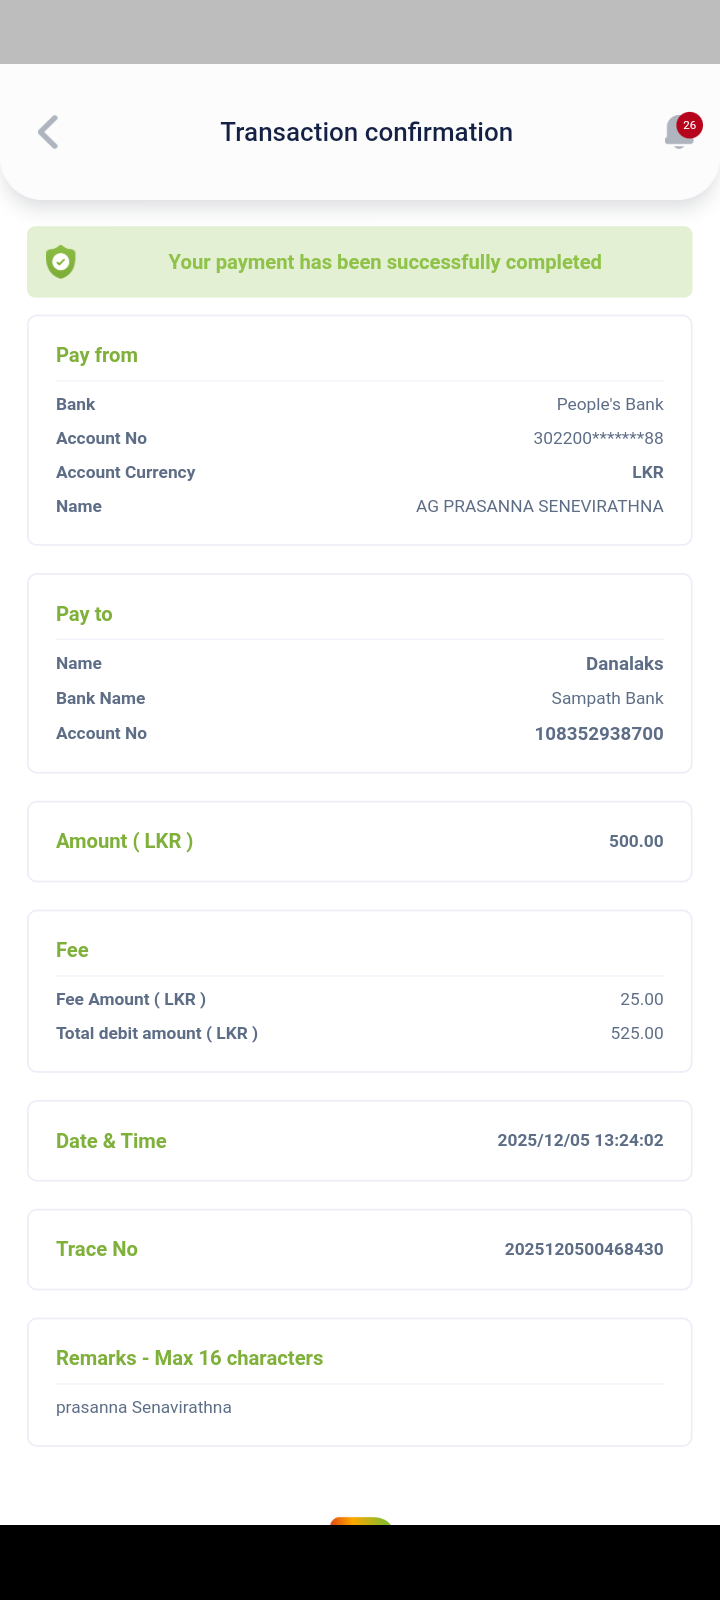
Task: Tap the payment successfully completed banner
Action: click(384, 262)
